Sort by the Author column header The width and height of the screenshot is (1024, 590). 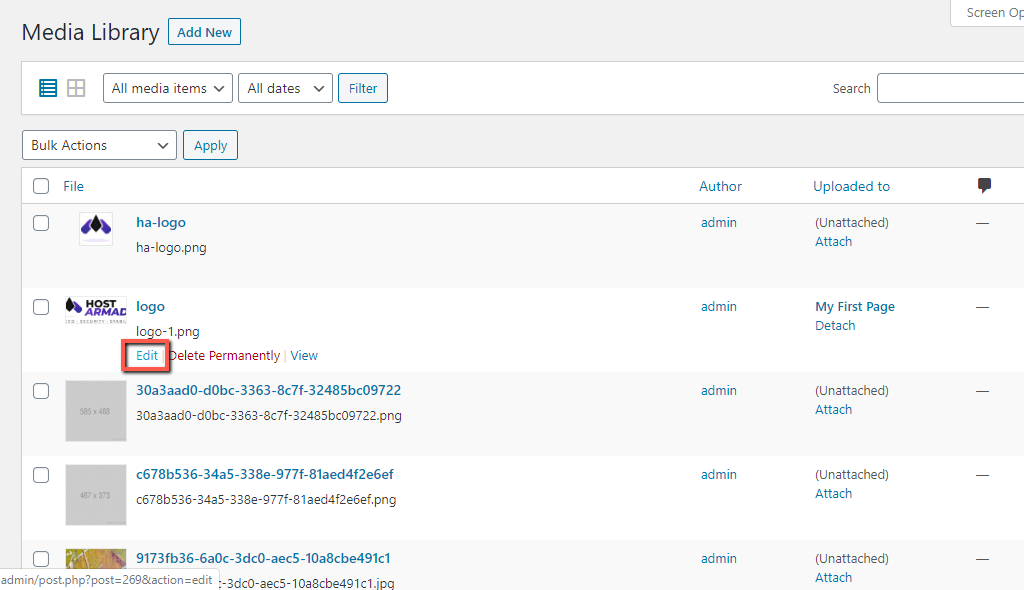720,186
